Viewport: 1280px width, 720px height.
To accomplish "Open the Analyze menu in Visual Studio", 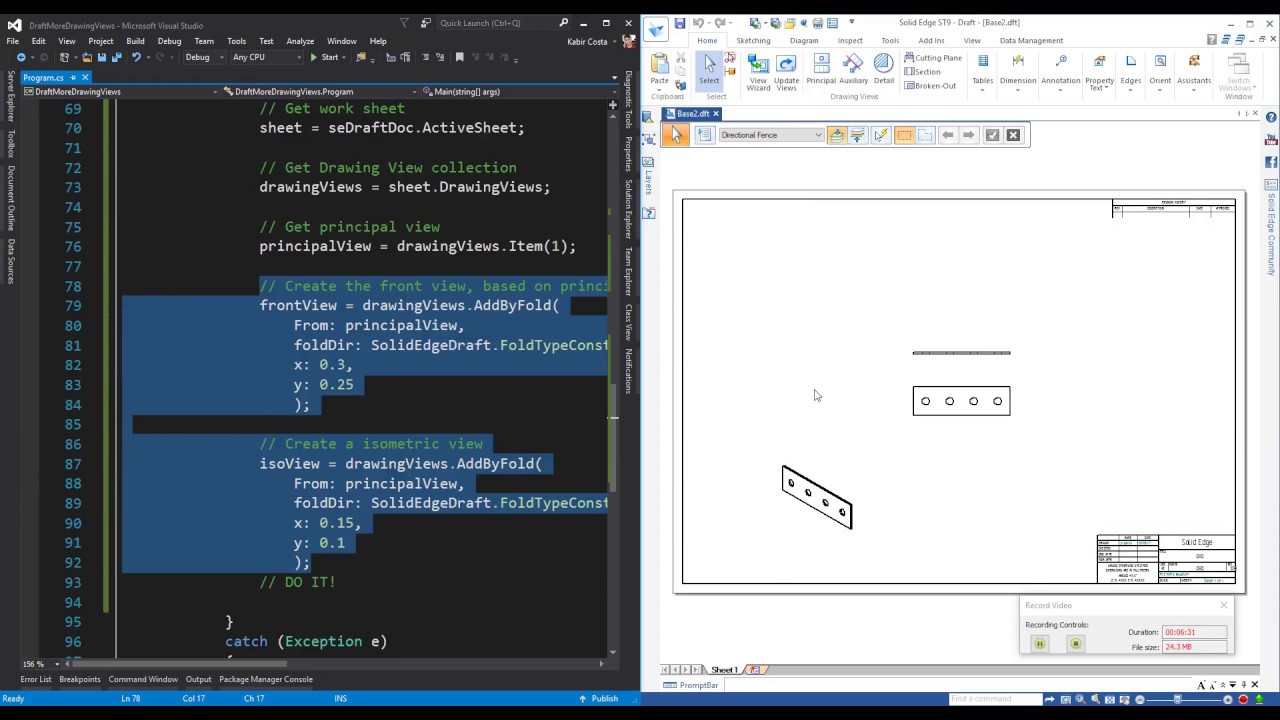I will click(x=300, y=41).
